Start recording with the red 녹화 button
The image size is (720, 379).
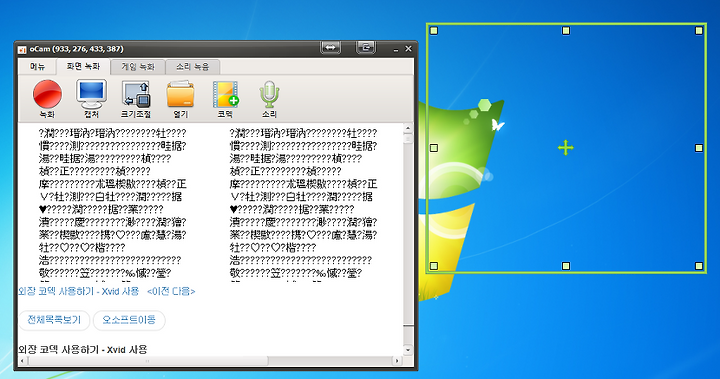click(x=47, y=98)
